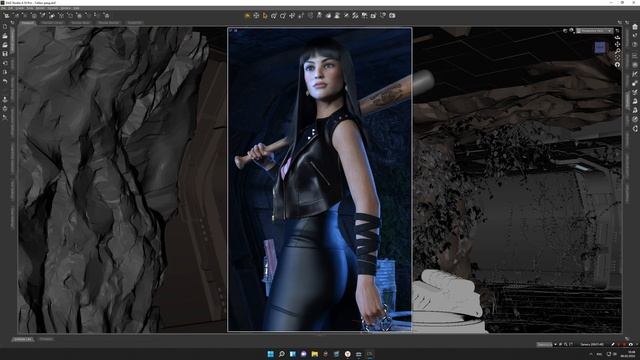Open the Help menu
Viewport: 640px width, 360px height.
[76, 8]
